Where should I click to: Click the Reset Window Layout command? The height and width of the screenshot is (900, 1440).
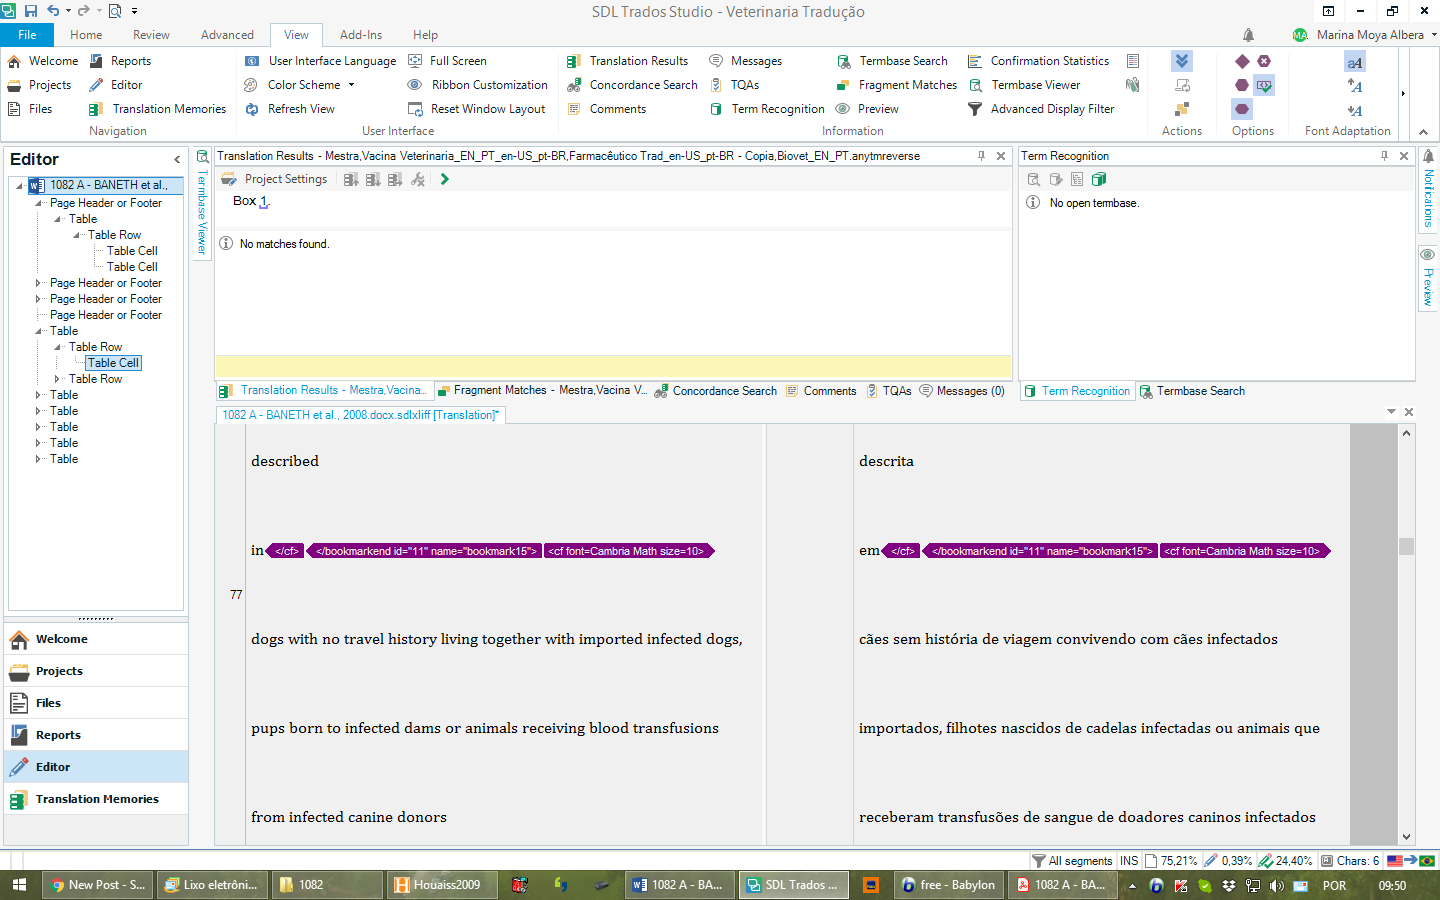coord(487,109)
